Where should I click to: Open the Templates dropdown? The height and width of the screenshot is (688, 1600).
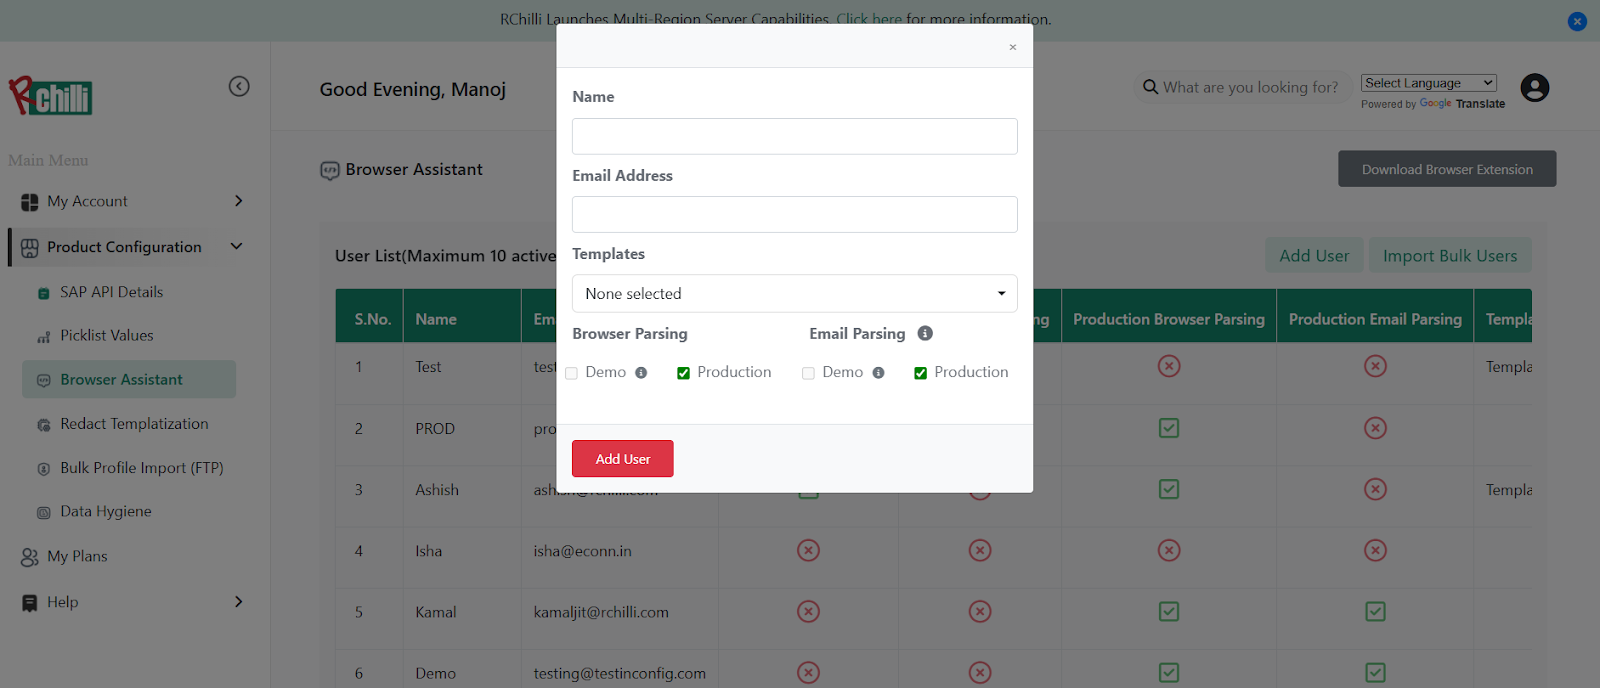click(x=794, y=293)
